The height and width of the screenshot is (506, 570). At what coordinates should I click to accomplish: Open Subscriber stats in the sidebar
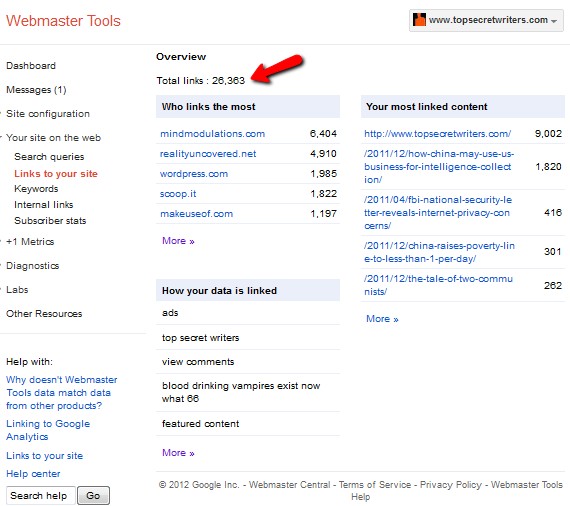tap(50, 221)
